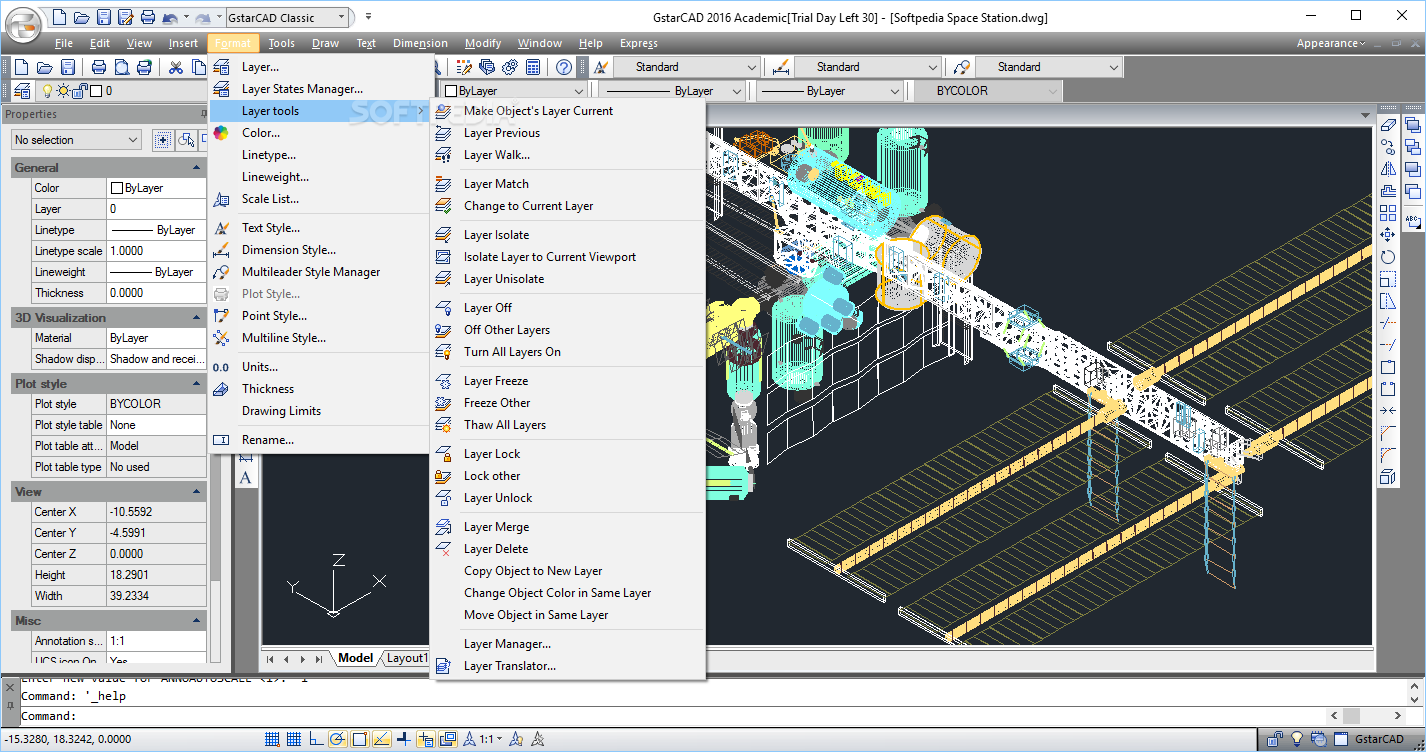Screen dimensions: 1426x752
Task: Choose the Rotate tool icon
Action: pos(1387,257)
